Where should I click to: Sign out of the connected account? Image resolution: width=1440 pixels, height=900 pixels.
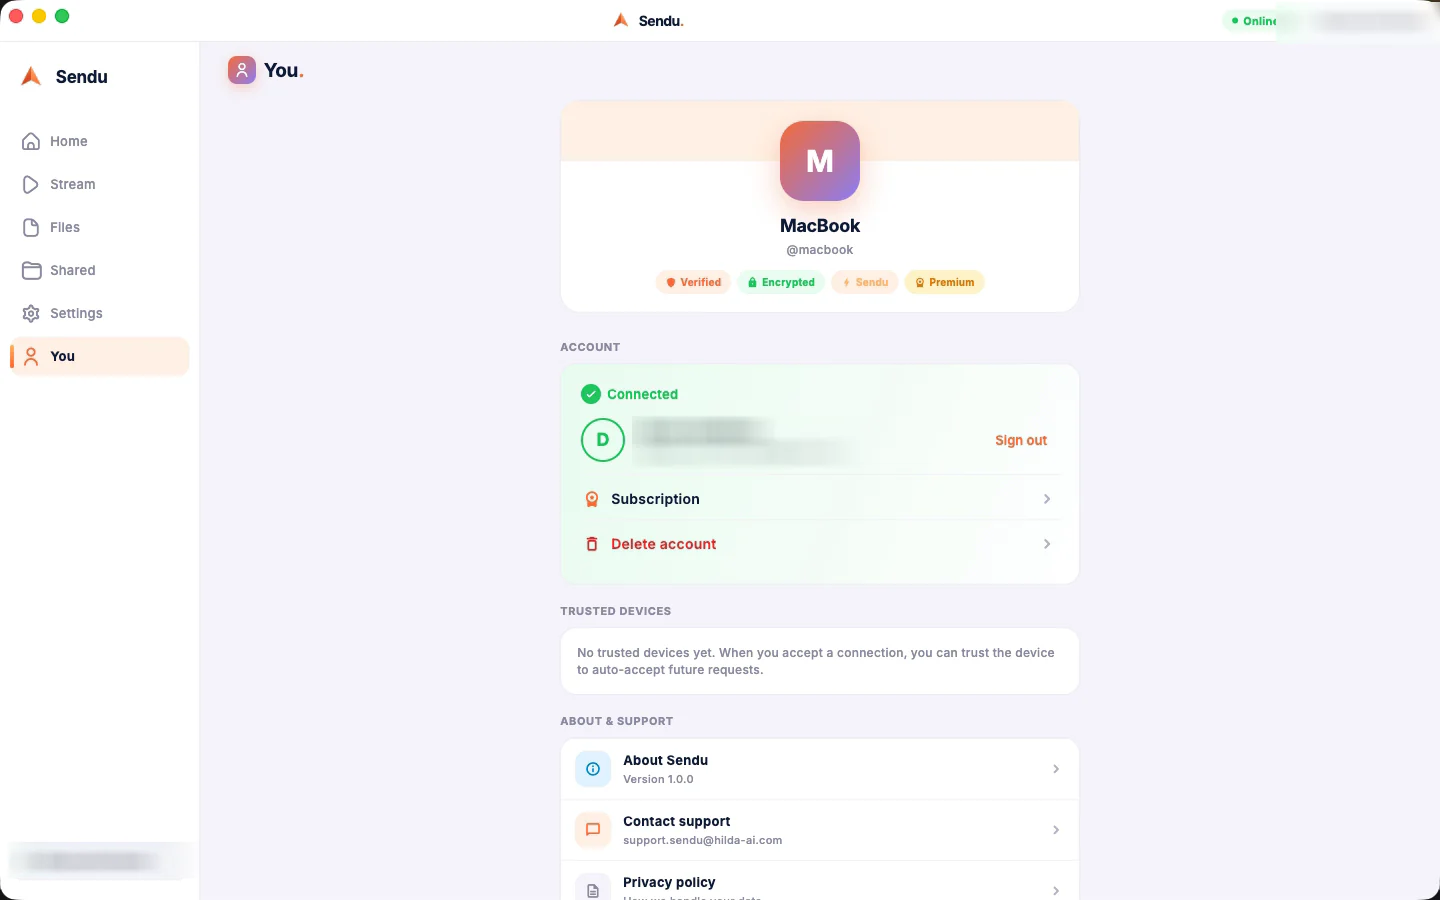(x=1021, y=440)
